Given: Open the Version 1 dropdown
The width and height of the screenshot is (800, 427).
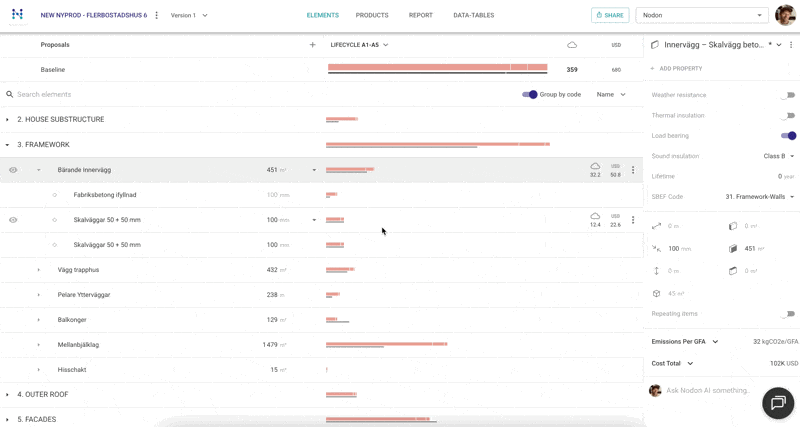Looking at the screenshot, I should click(188, 16).
